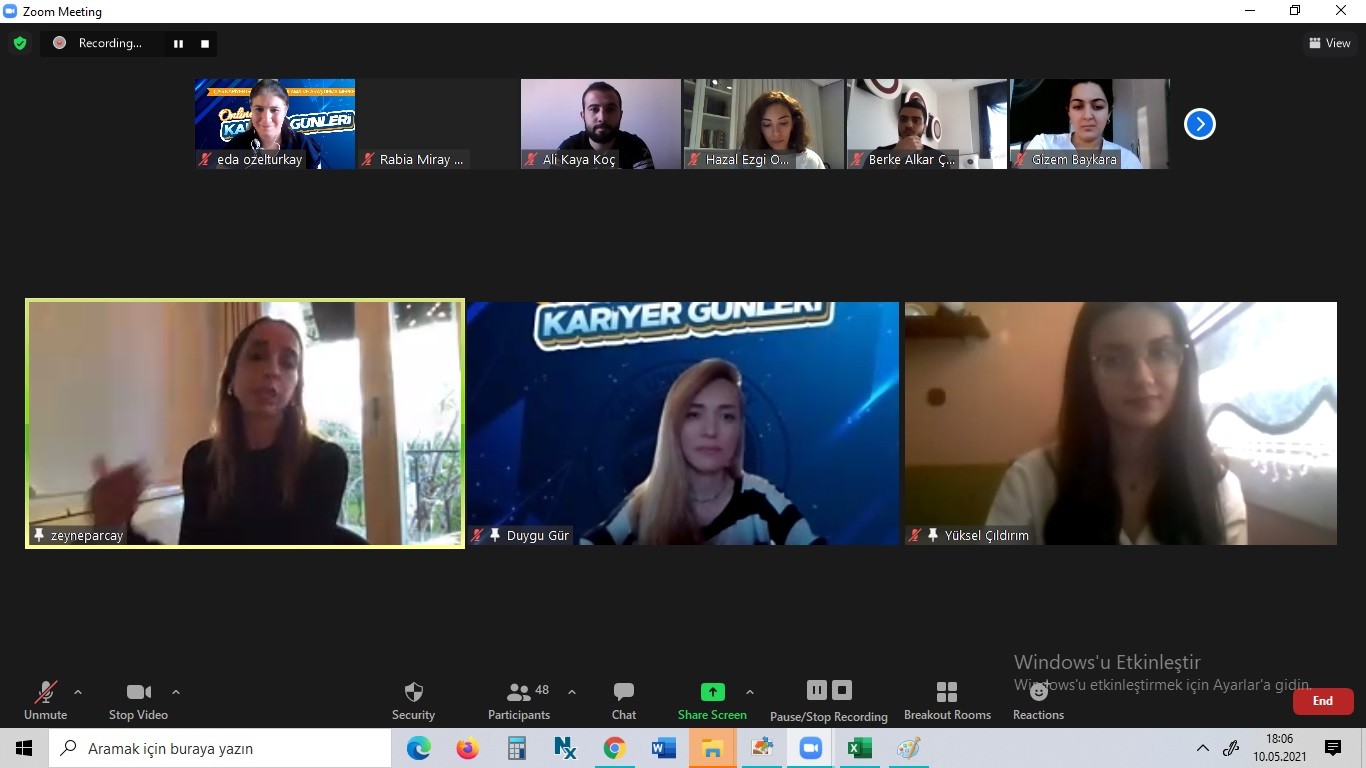This screenshot has width=1366, height=768.
Task: Open the Windows notification center
Action: tap(1333, 748)
